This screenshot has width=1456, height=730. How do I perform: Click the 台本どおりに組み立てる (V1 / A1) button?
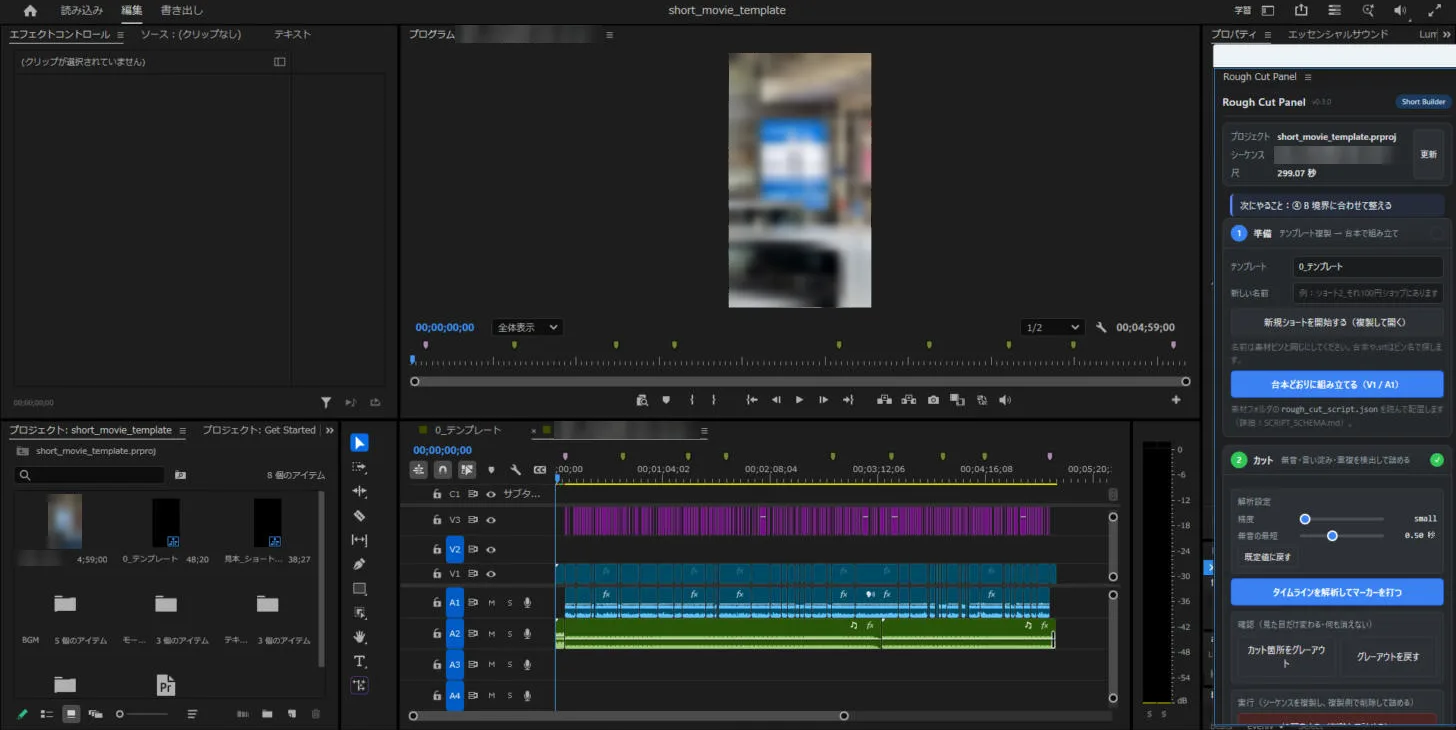(1337, 384)
